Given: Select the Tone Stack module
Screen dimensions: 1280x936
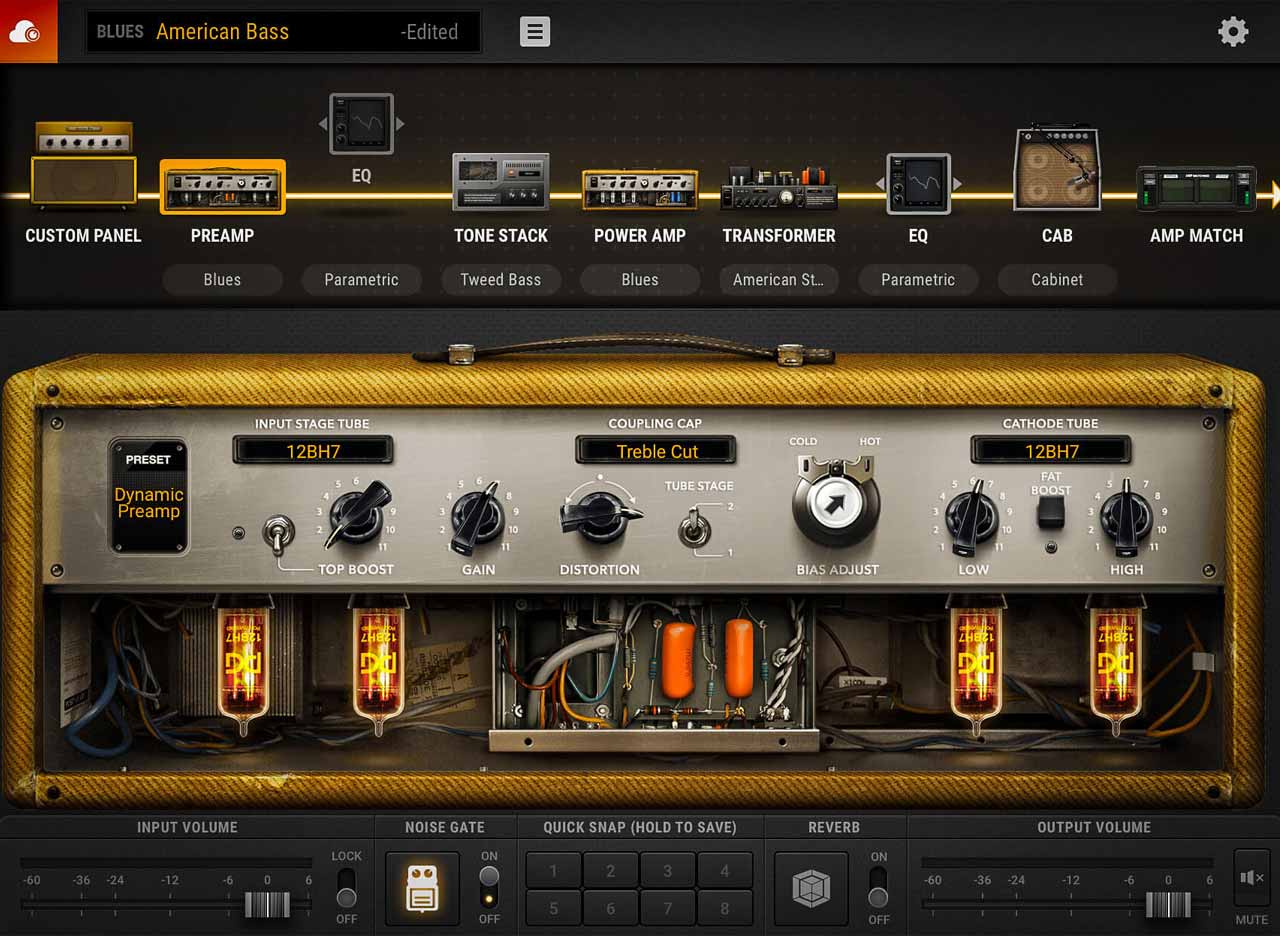Looking at the screenshot, I should point(500,181).
